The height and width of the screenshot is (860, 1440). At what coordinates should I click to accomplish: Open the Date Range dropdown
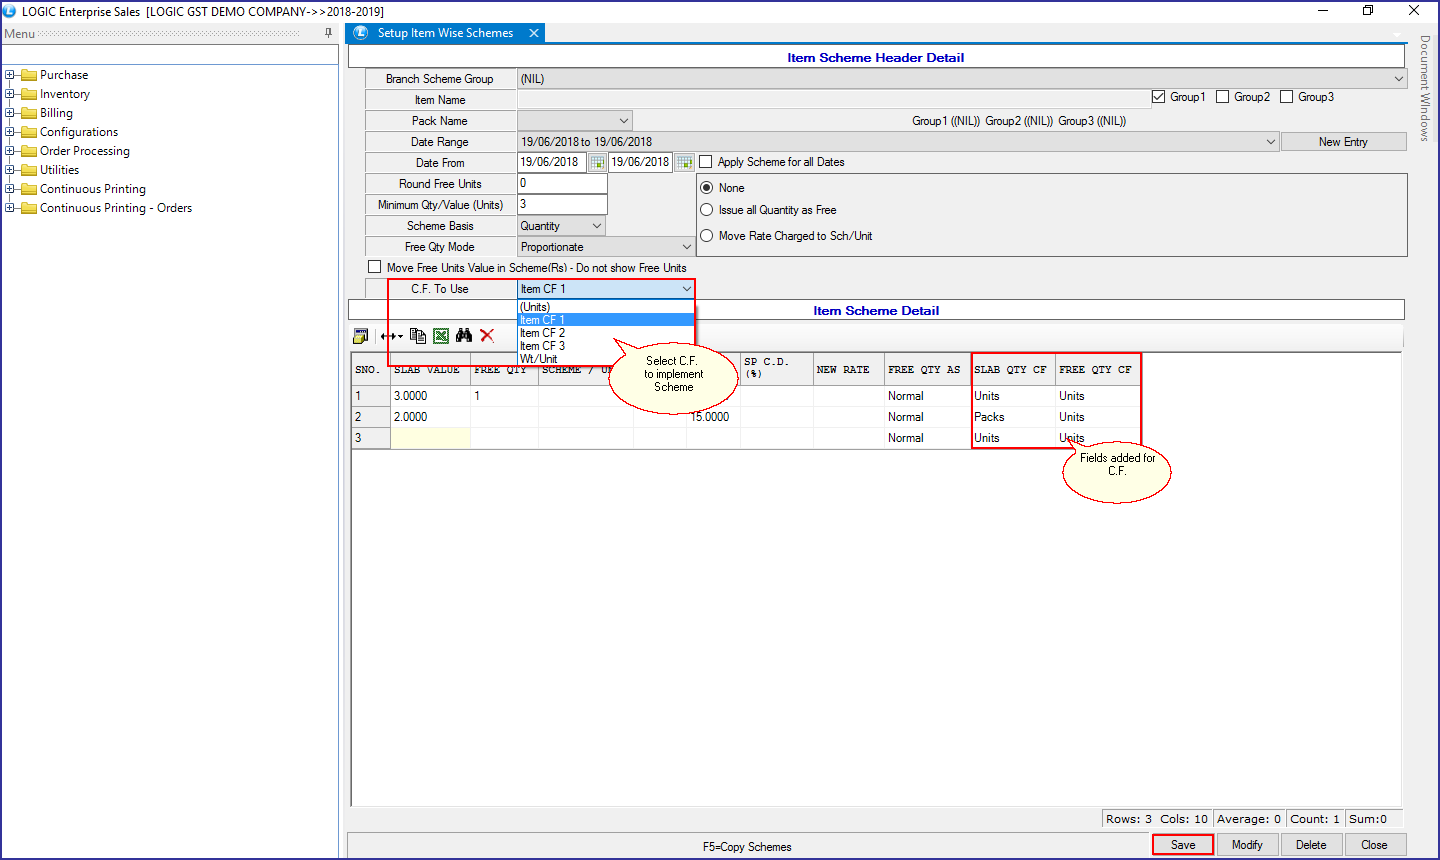tap(1271, 142)
